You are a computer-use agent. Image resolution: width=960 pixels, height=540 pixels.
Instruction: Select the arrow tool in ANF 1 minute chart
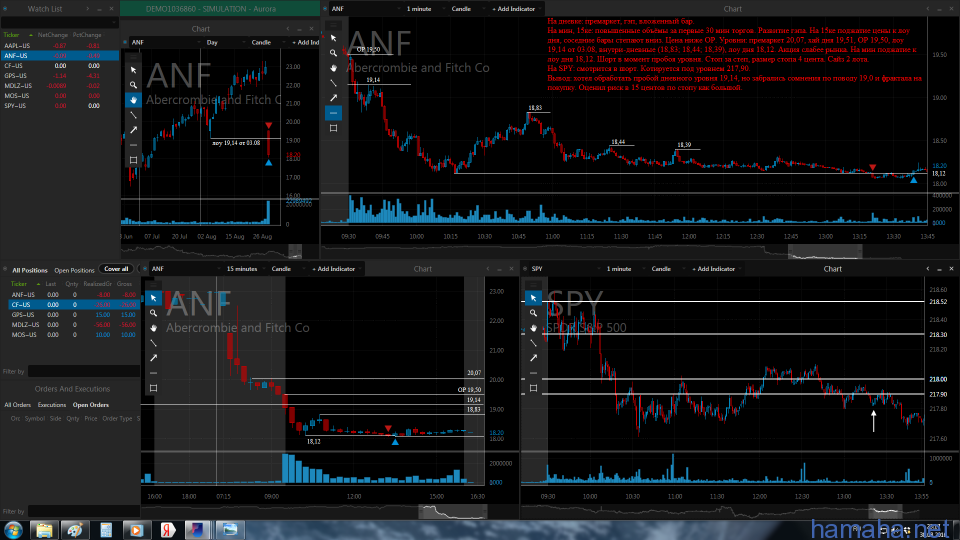[x=333, y=98]
